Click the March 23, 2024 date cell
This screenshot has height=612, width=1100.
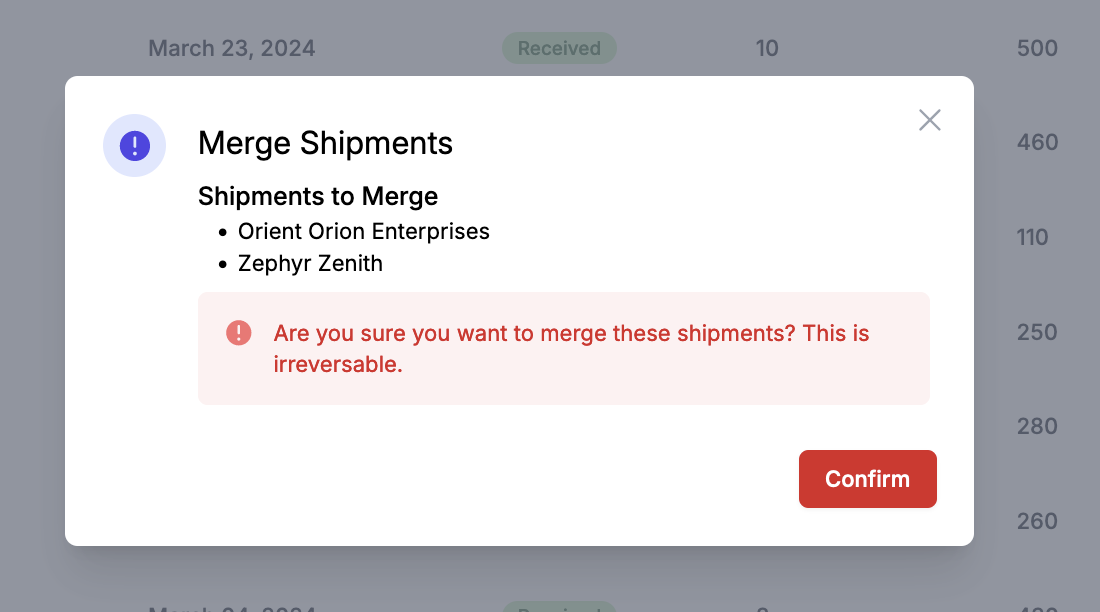point(232,48)
